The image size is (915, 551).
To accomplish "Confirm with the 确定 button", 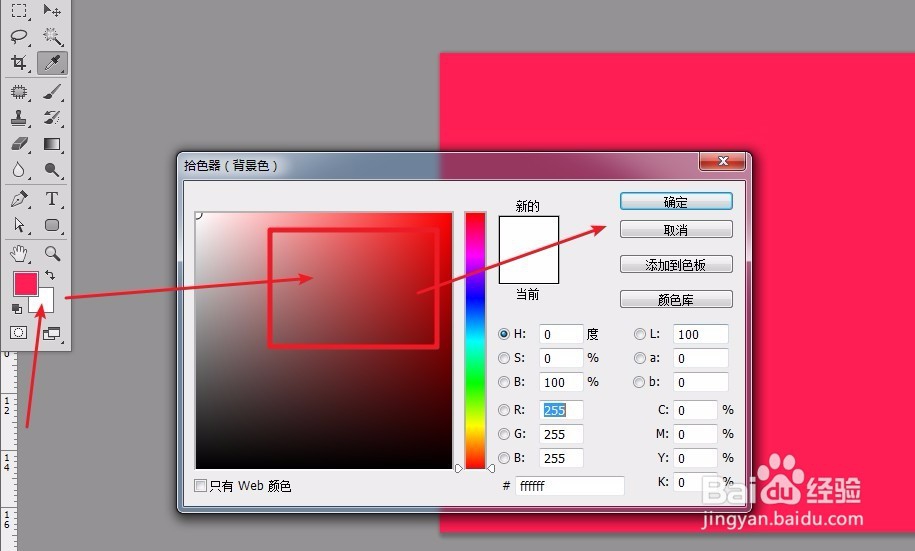I will [676, 202].
